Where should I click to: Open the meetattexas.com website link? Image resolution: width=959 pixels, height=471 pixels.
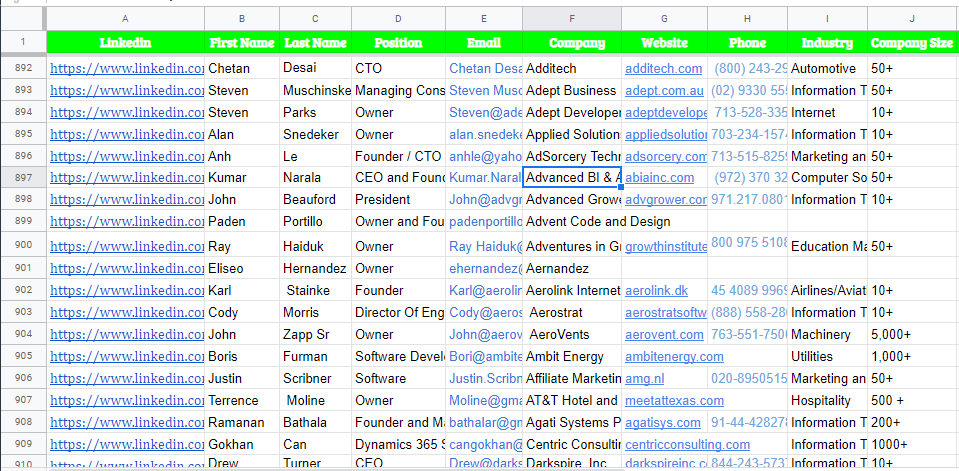[675, 400]
